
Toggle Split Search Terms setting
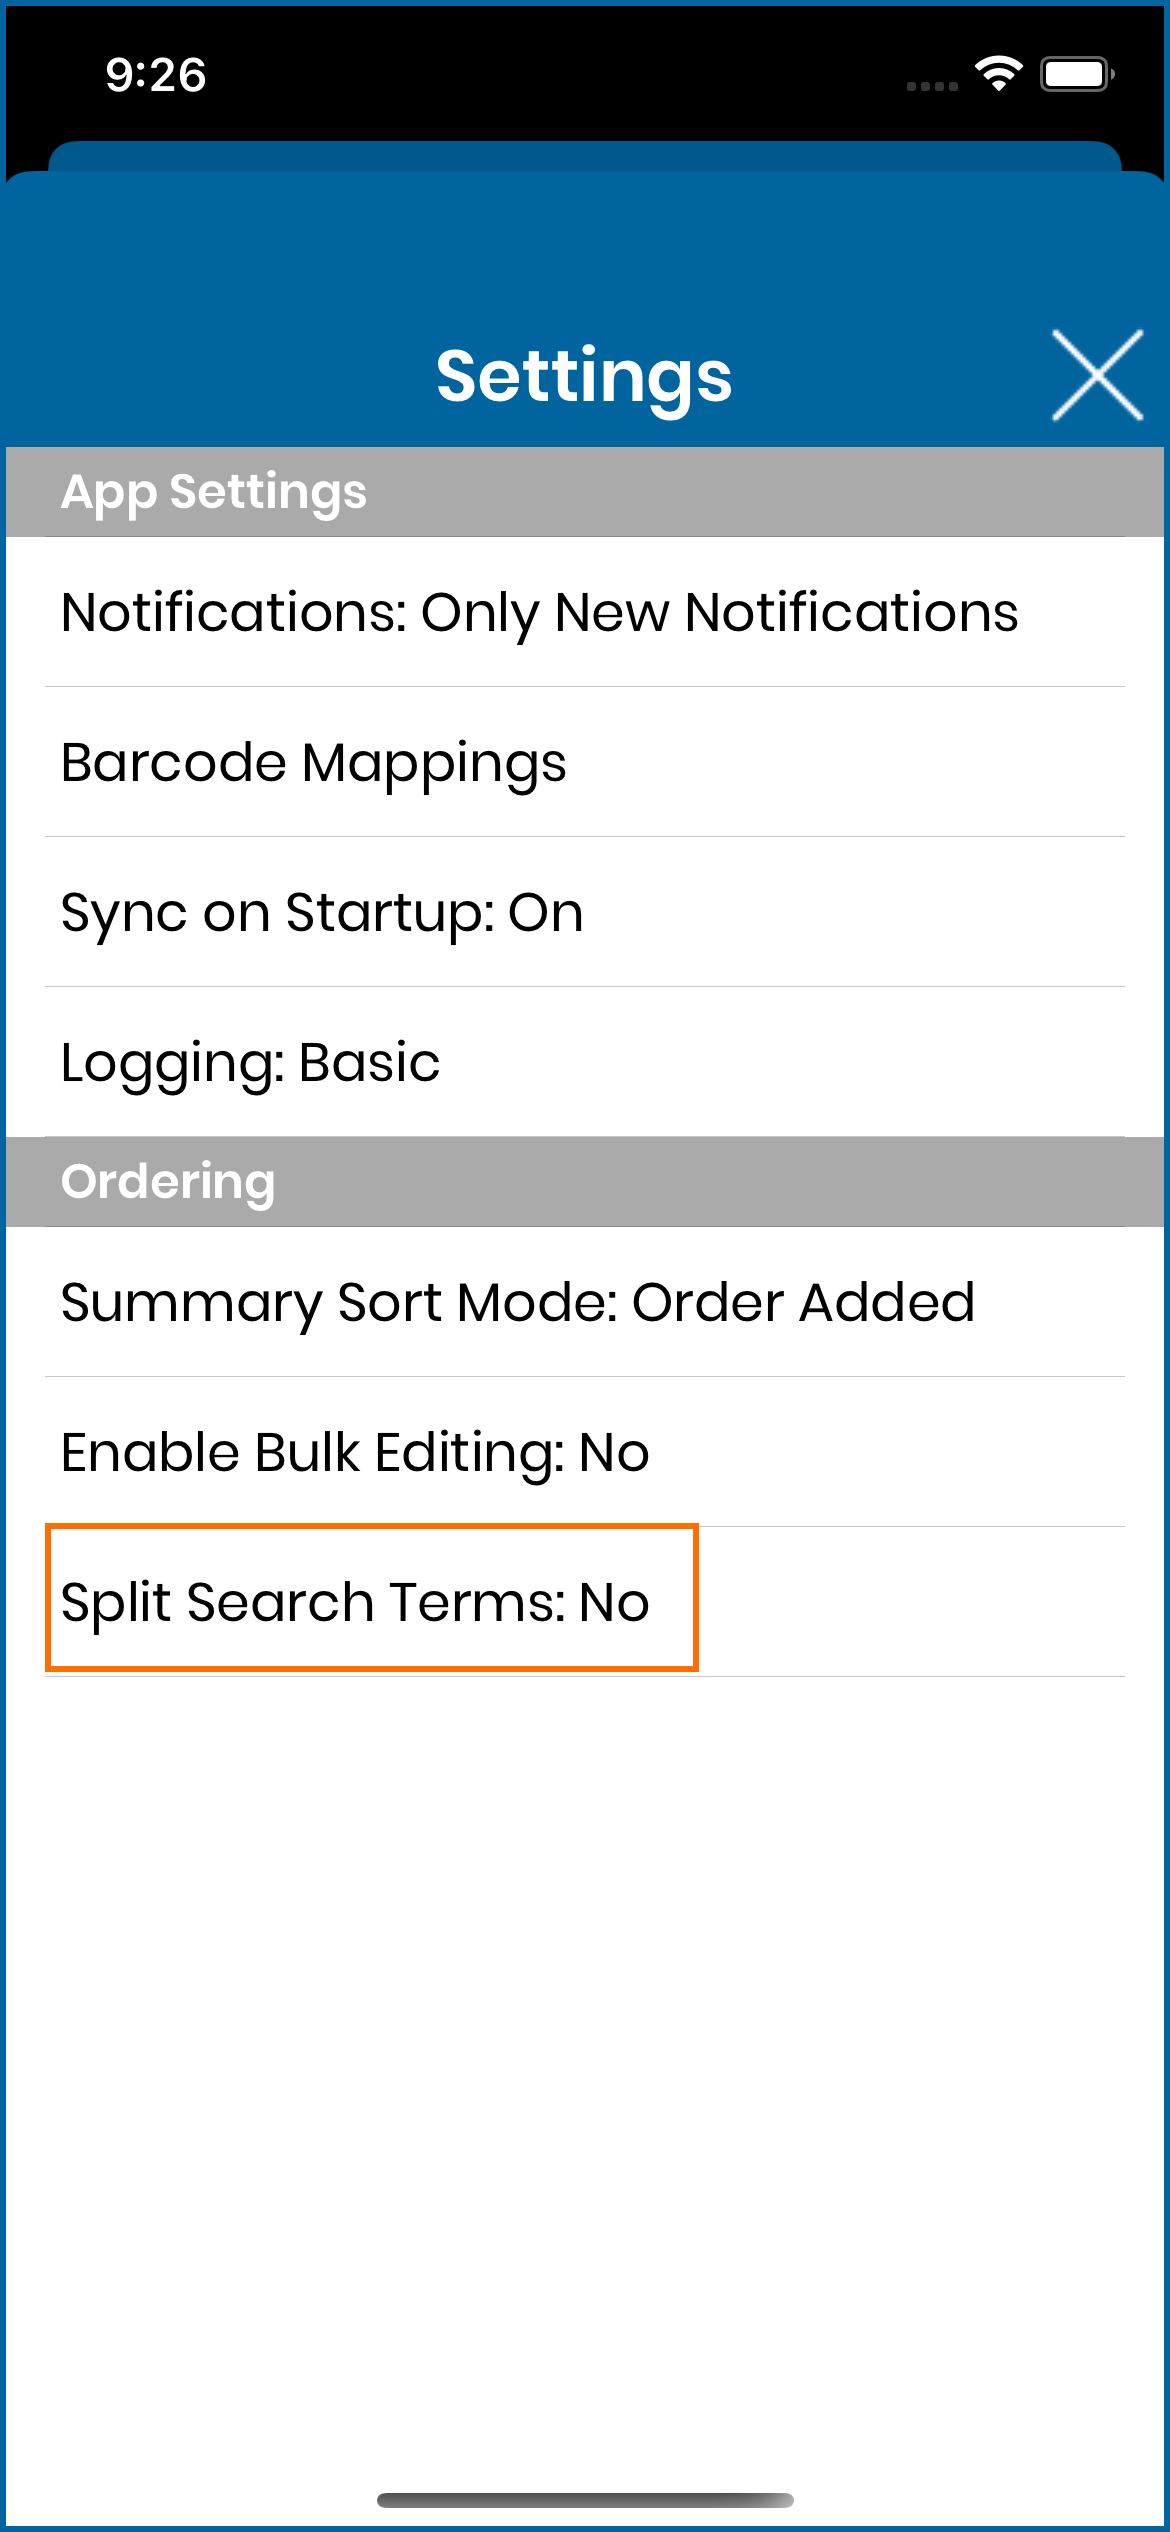585,1602
